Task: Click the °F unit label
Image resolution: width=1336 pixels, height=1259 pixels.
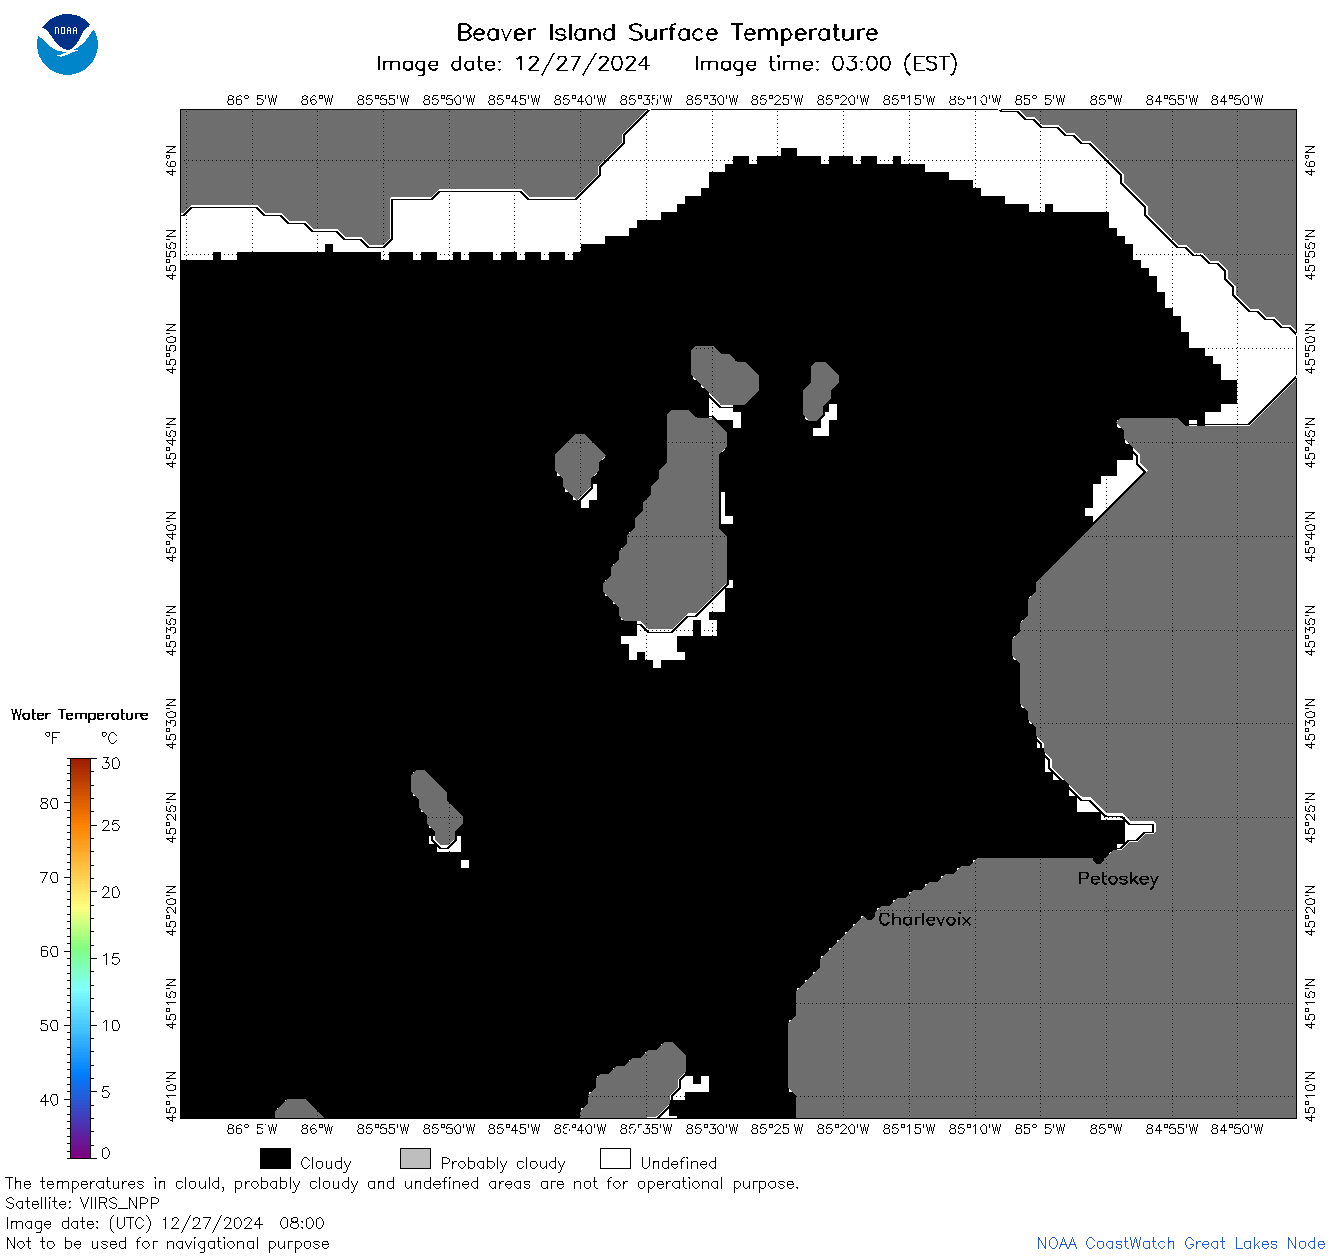Action: [52, 738]
